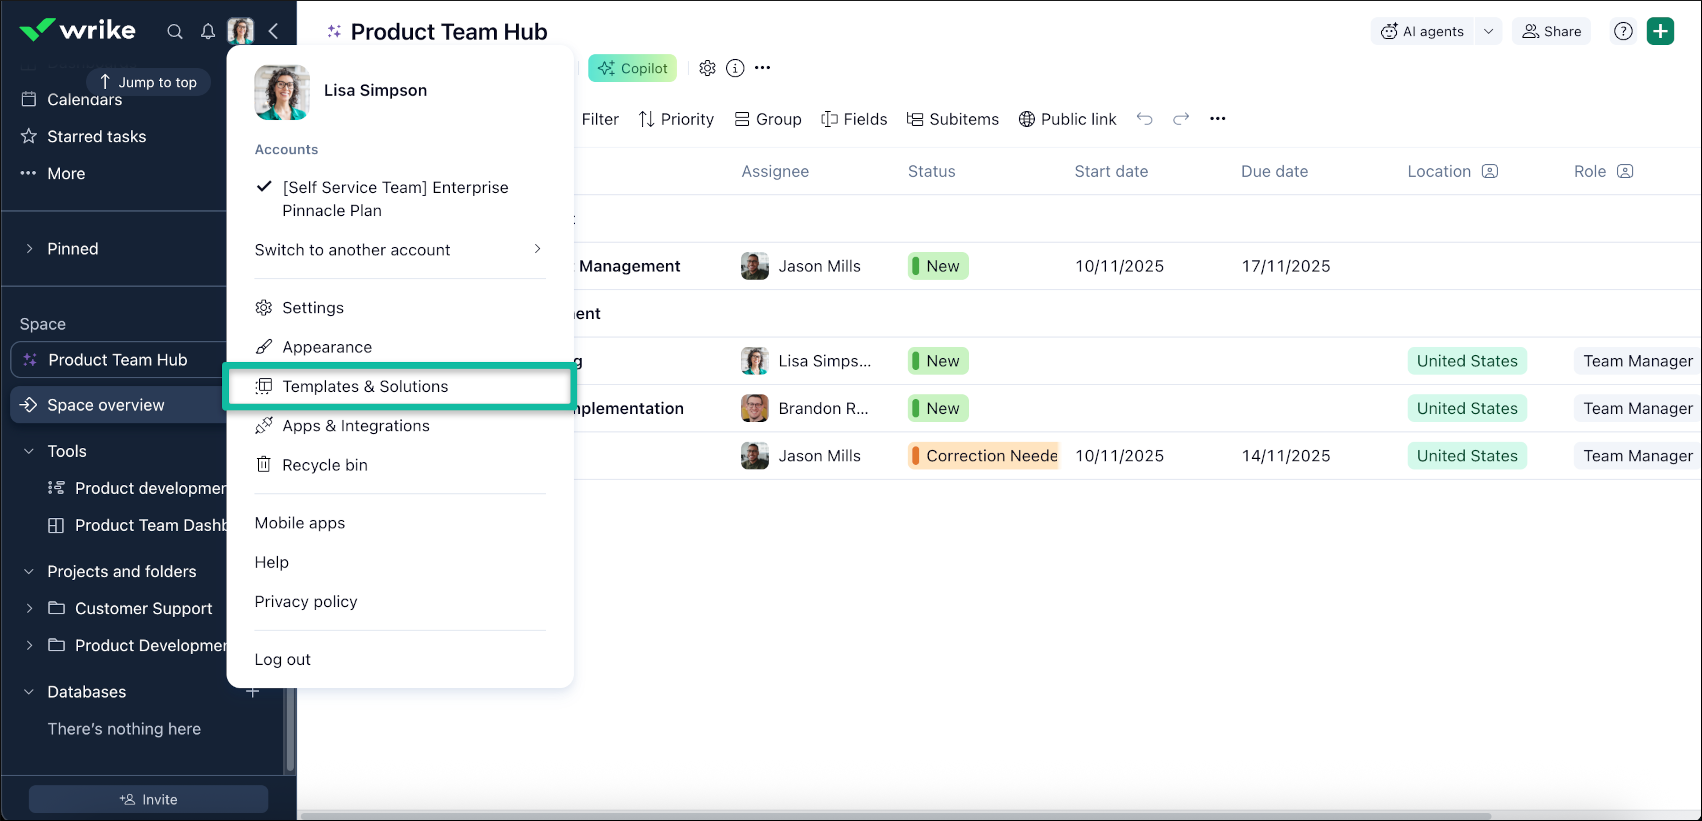Collapse the Tools section
1702x821 pixels.
tap(29, 451)
